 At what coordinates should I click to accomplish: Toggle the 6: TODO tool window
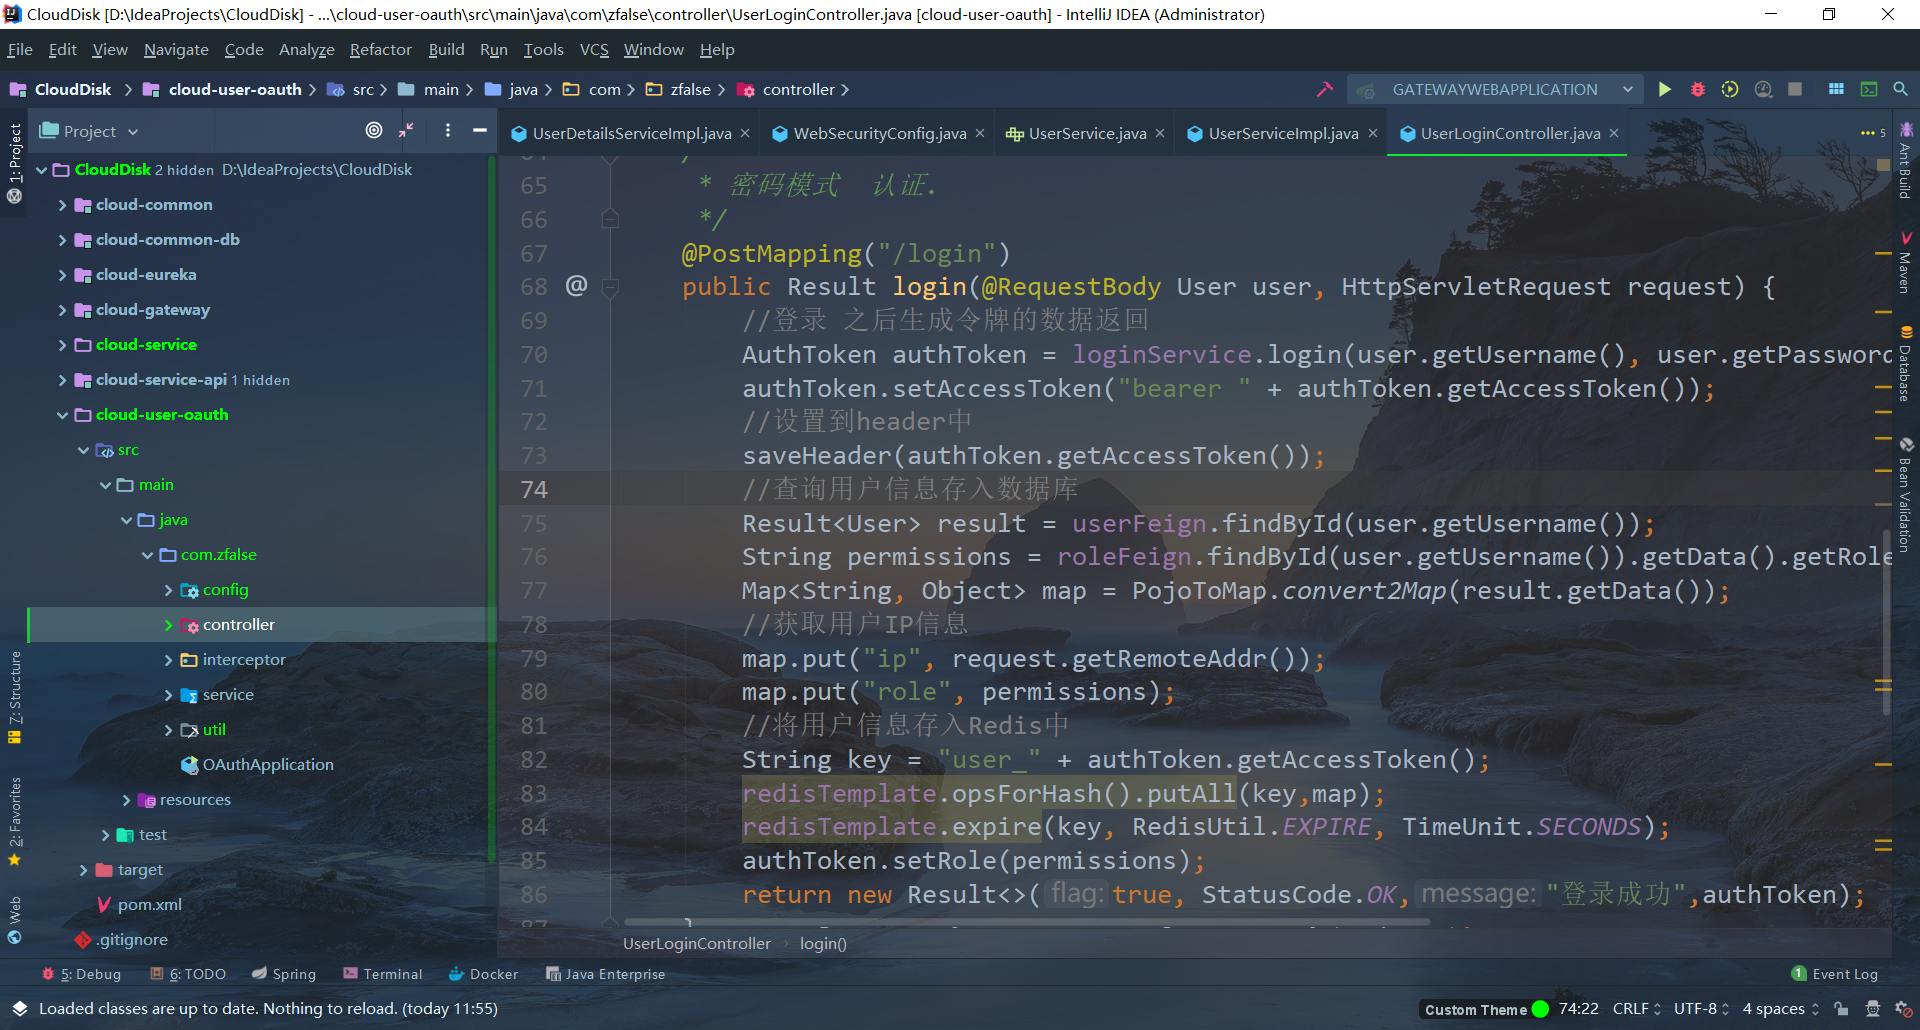click(188, 974)
